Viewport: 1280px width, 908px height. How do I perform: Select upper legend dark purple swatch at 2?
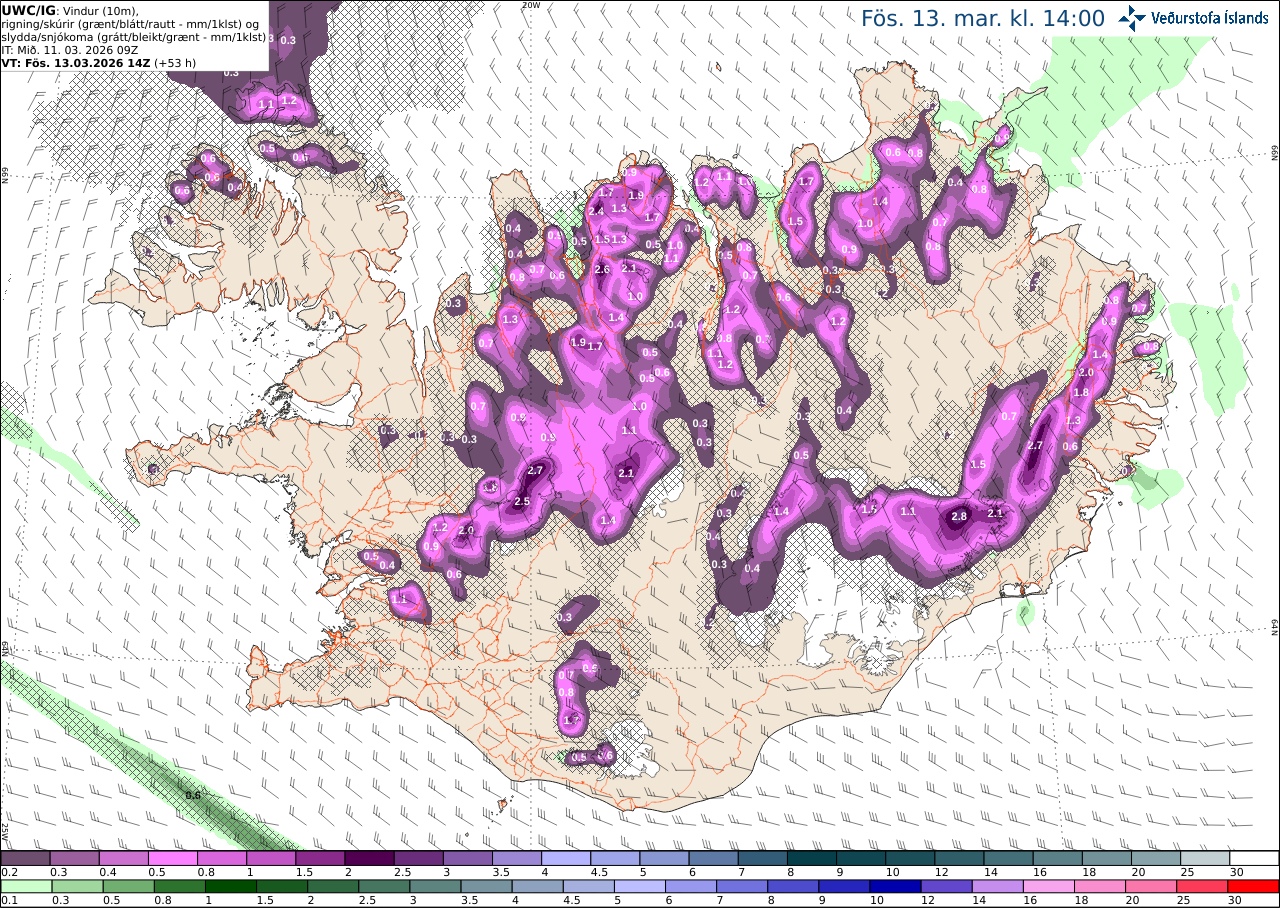(x=369, y=858)
